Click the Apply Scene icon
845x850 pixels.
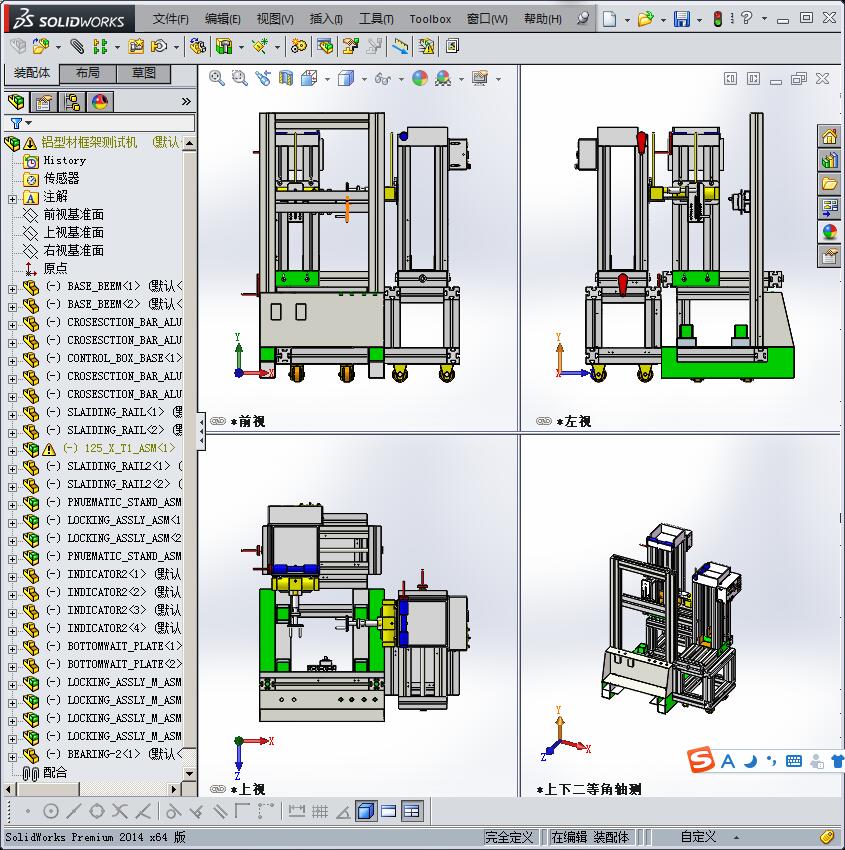[443, 79]
